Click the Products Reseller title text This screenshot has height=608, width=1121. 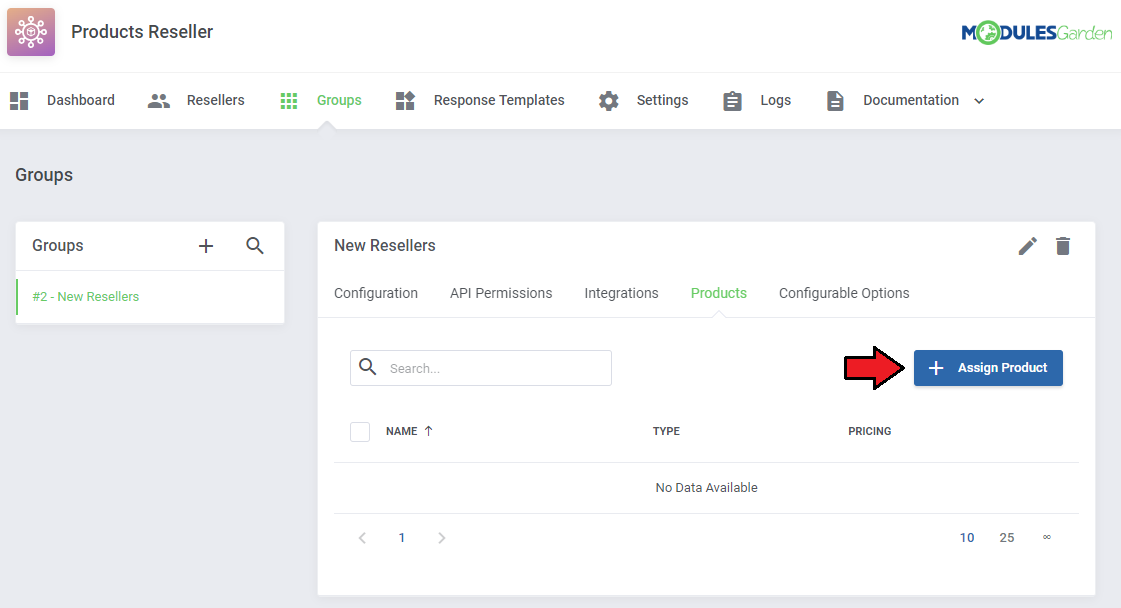coord(142,32)
